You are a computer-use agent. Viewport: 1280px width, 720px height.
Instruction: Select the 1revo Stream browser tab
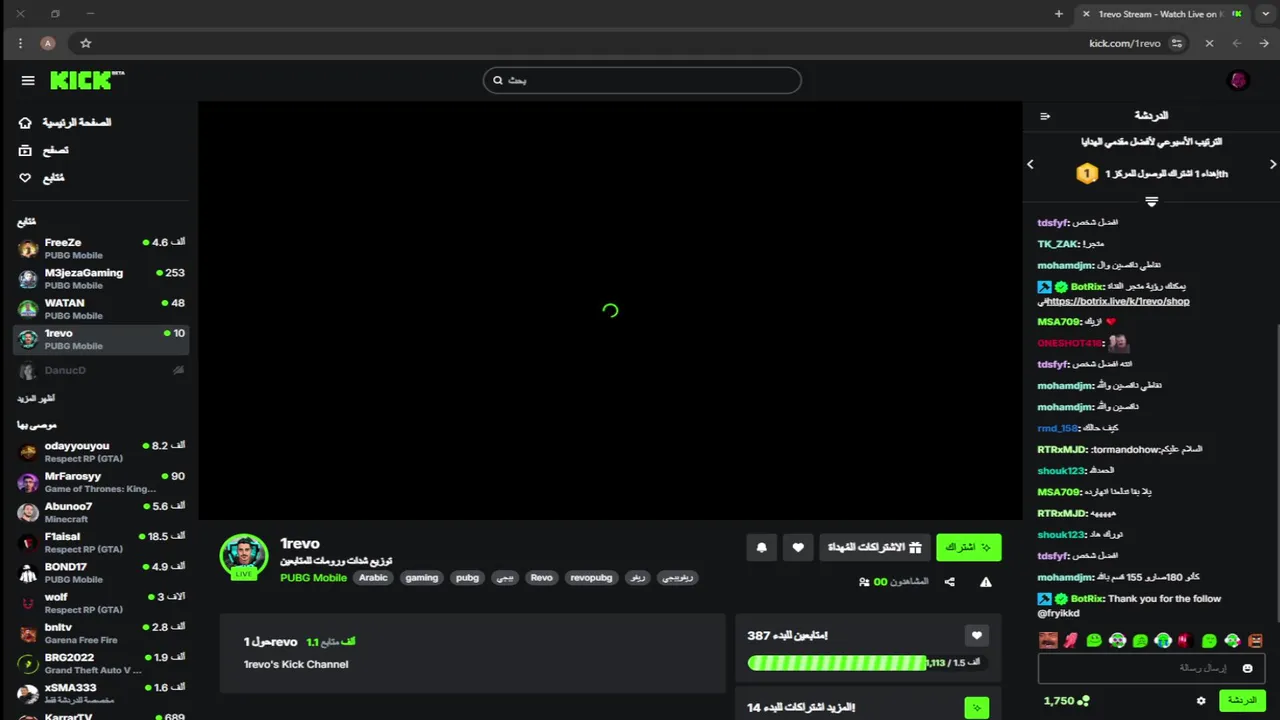(1162, 14)
